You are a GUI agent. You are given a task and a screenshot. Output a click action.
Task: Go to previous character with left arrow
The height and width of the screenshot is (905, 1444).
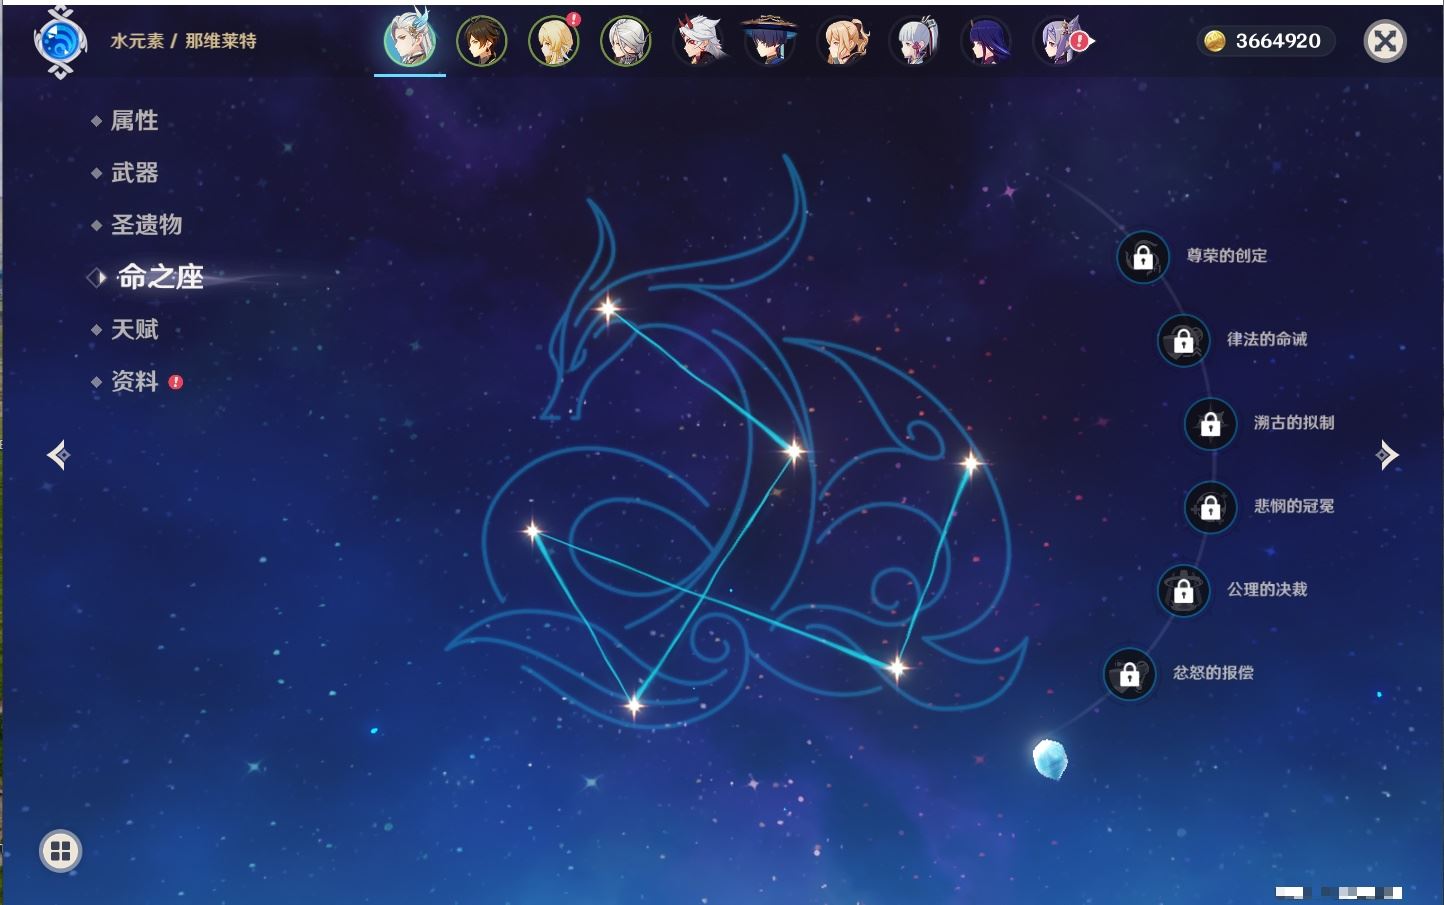(x=58, y=455)
